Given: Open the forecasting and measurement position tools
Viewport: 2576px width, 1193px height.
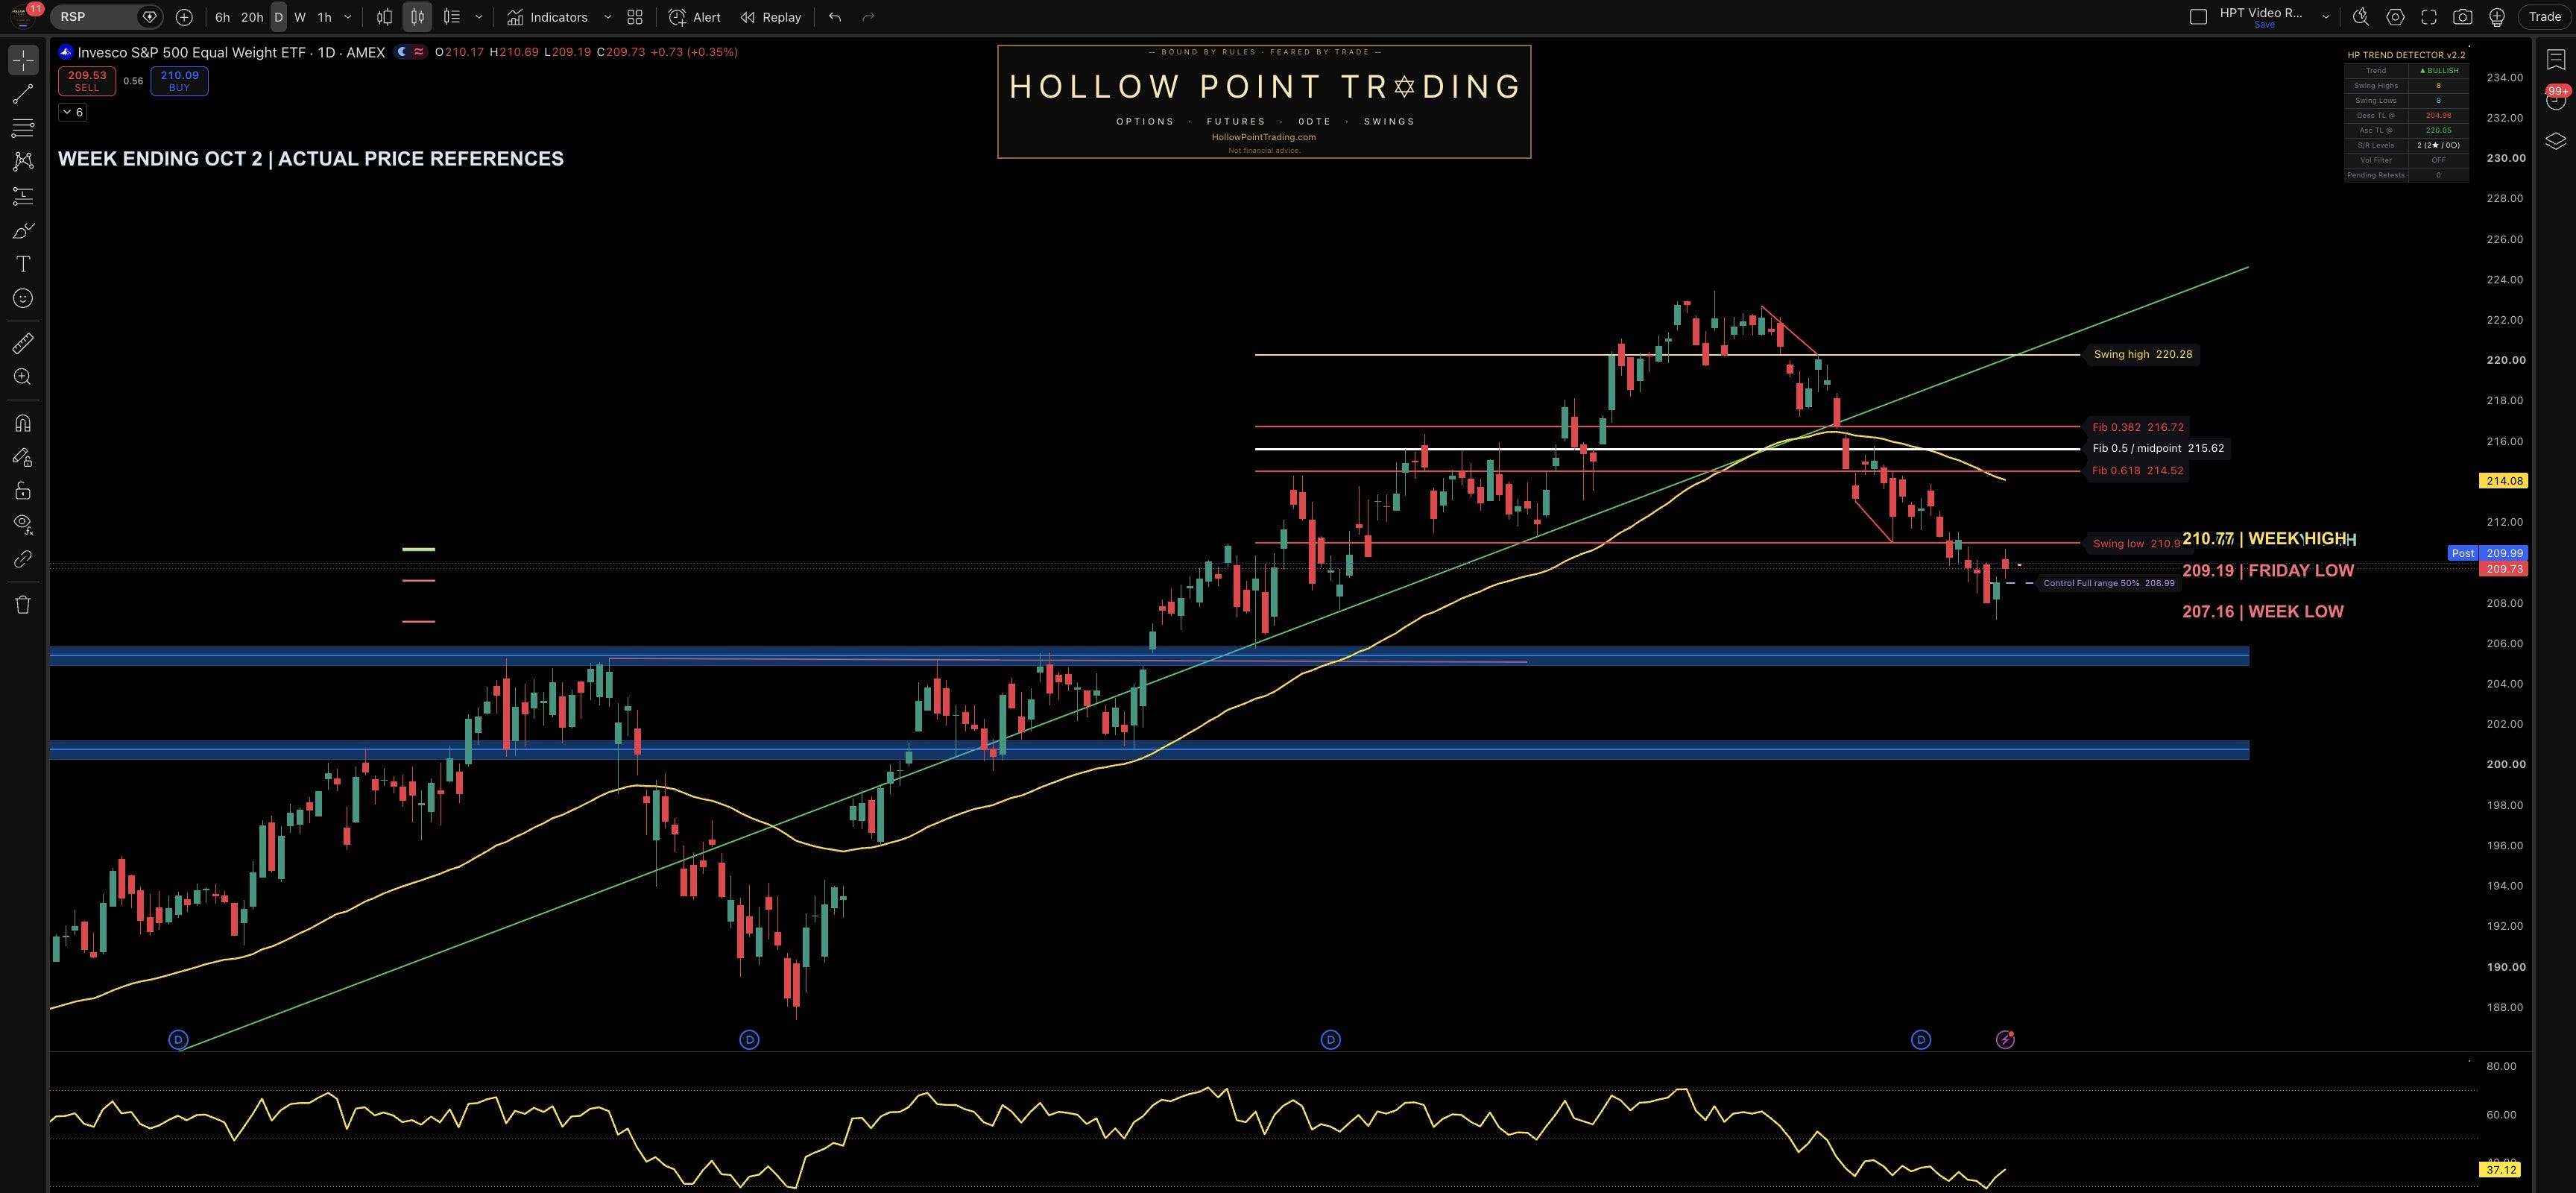Looking at the screenshot, I should click(23, 196).
